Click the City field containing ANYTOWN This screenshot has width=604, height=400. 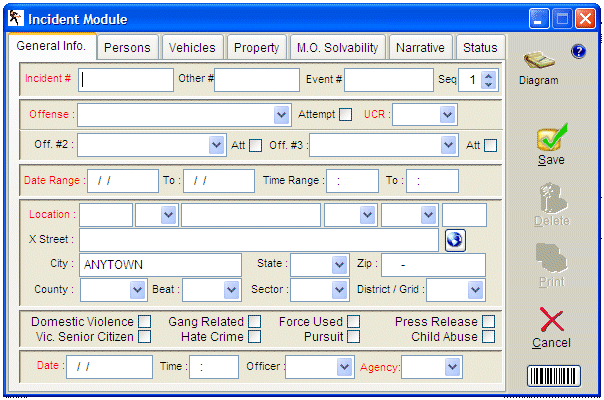pos(160,265)
